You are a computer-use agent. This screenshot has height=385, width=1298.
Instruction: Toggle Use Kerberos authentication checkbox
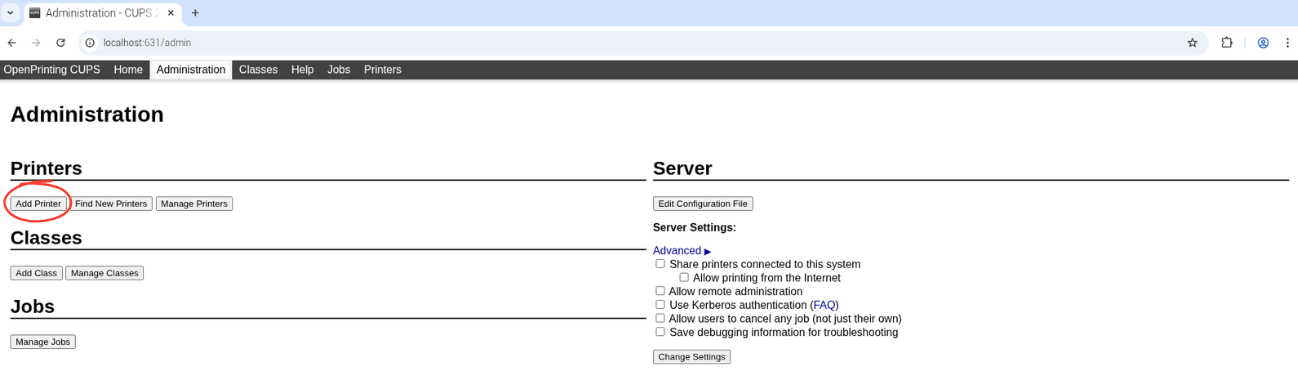point(660,305)
